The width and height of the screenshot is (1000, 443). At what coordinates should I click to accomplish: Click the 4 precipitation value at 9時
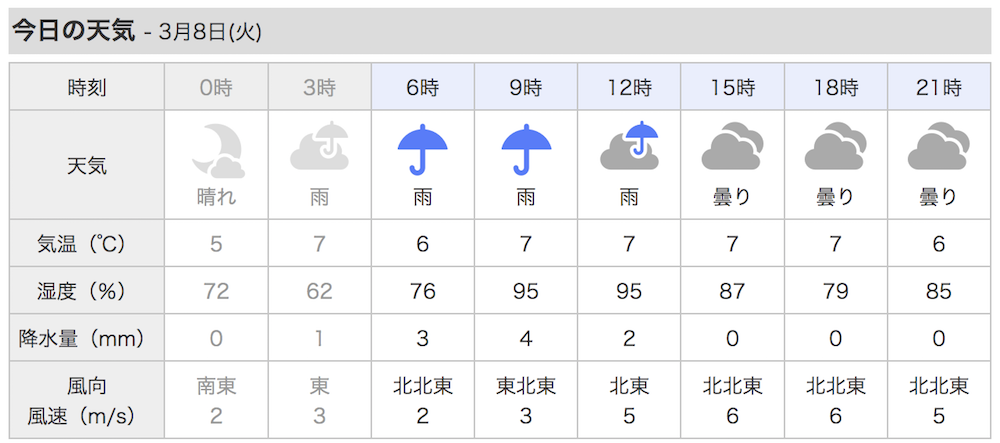click(x=526, y=338)
